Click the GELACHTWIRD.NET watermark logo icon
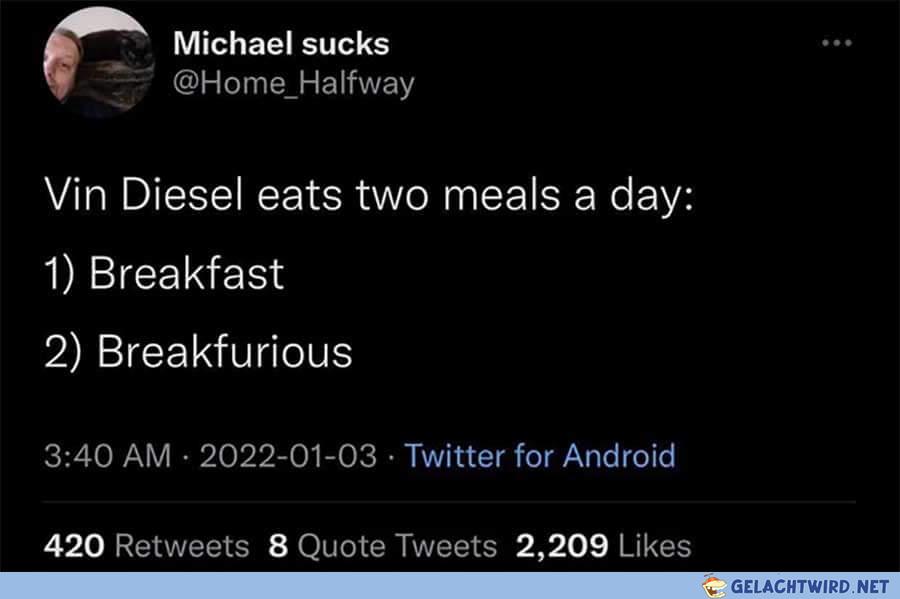 [x=714, y=586]
